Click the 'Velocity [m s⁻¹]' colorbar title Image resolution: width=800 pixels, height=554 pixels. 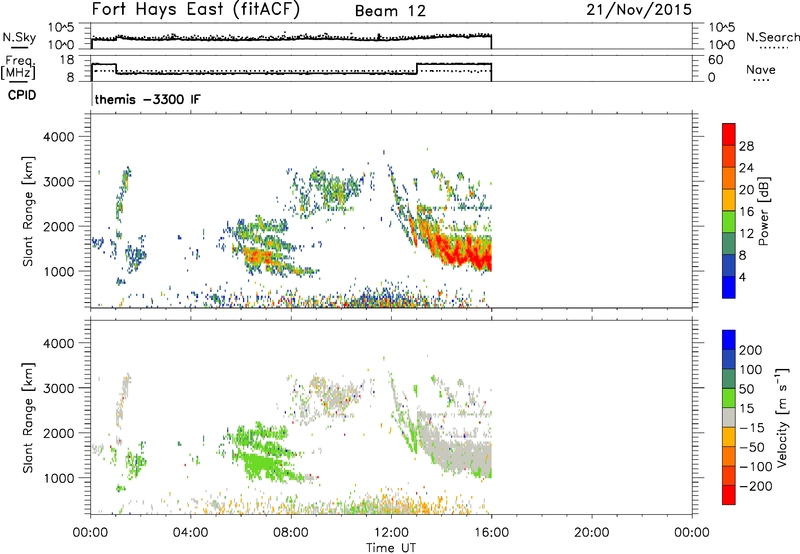783,418
